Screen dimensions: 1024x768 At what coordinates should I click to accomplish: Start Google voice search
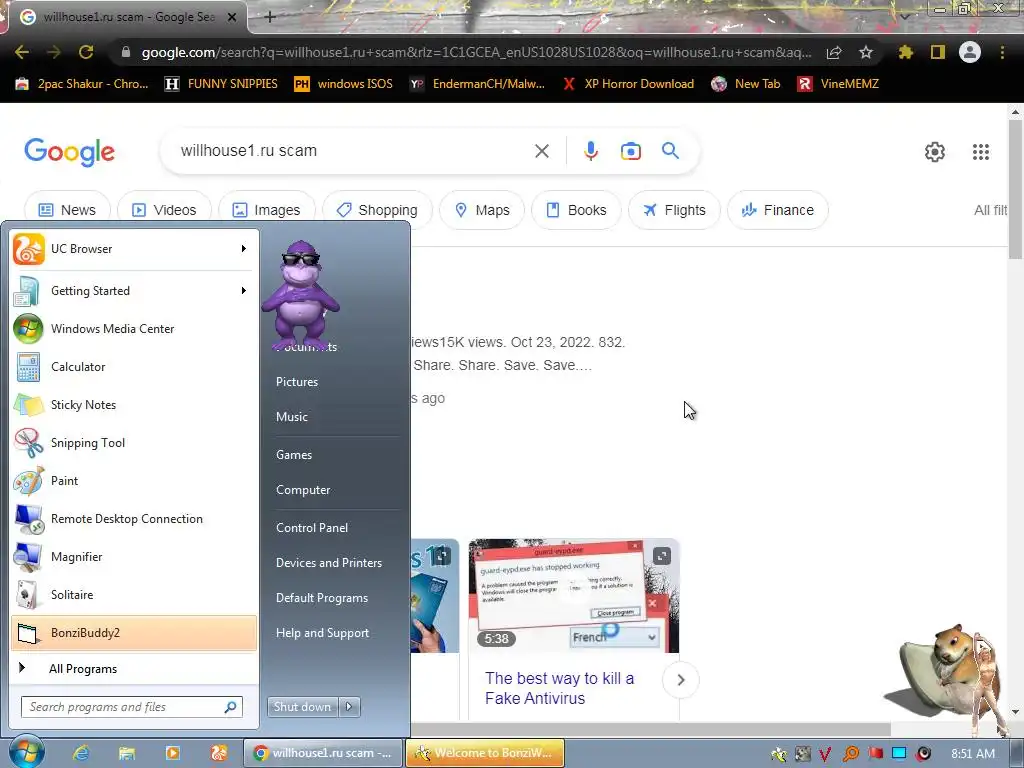(590, 152)
